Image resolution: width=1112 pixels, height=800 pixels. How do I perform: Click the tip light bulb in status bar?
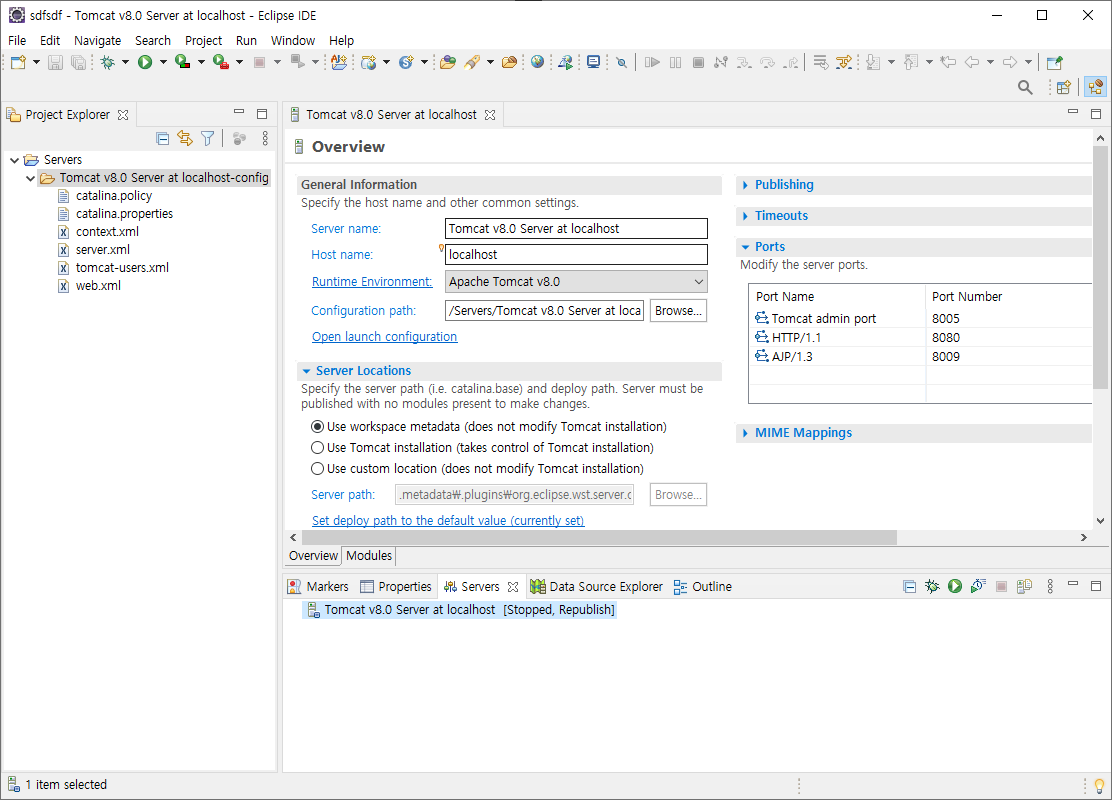point(1099,785)
